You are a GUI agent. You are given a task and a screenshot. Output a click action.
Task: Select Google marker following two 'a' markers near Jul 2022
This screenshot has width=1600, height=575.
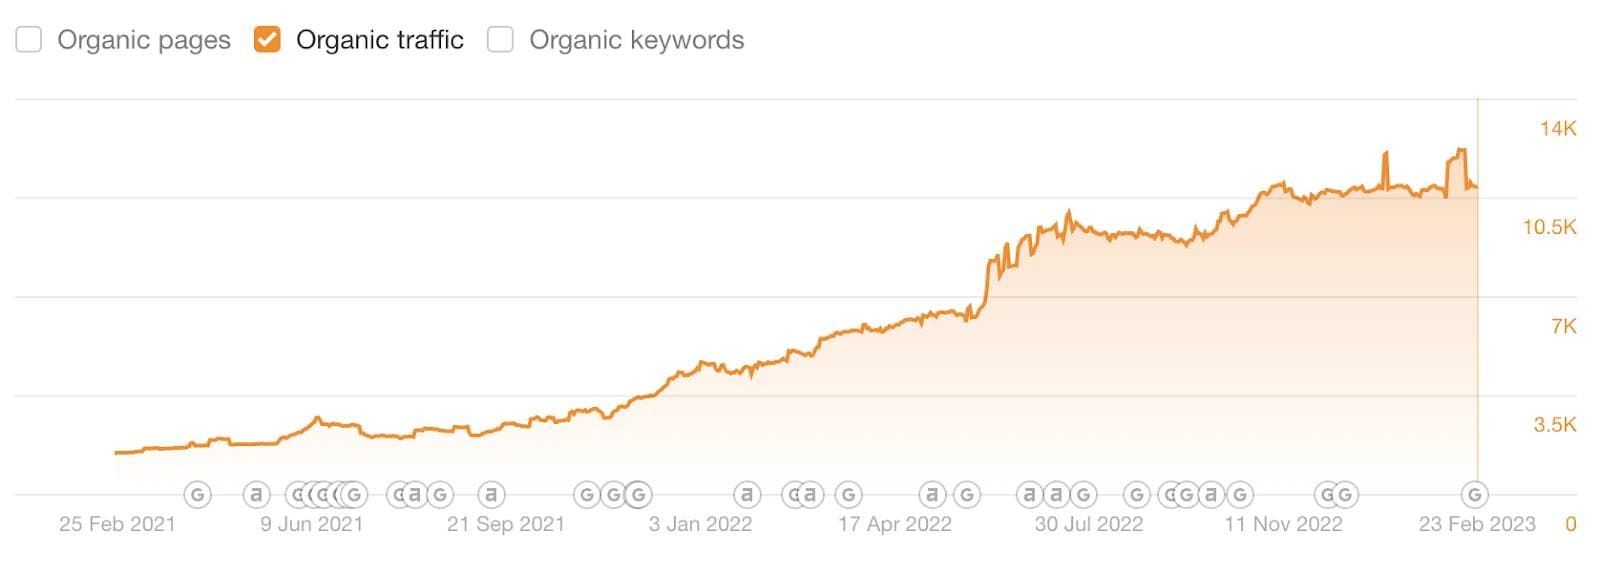click(x=1083, y=494)
